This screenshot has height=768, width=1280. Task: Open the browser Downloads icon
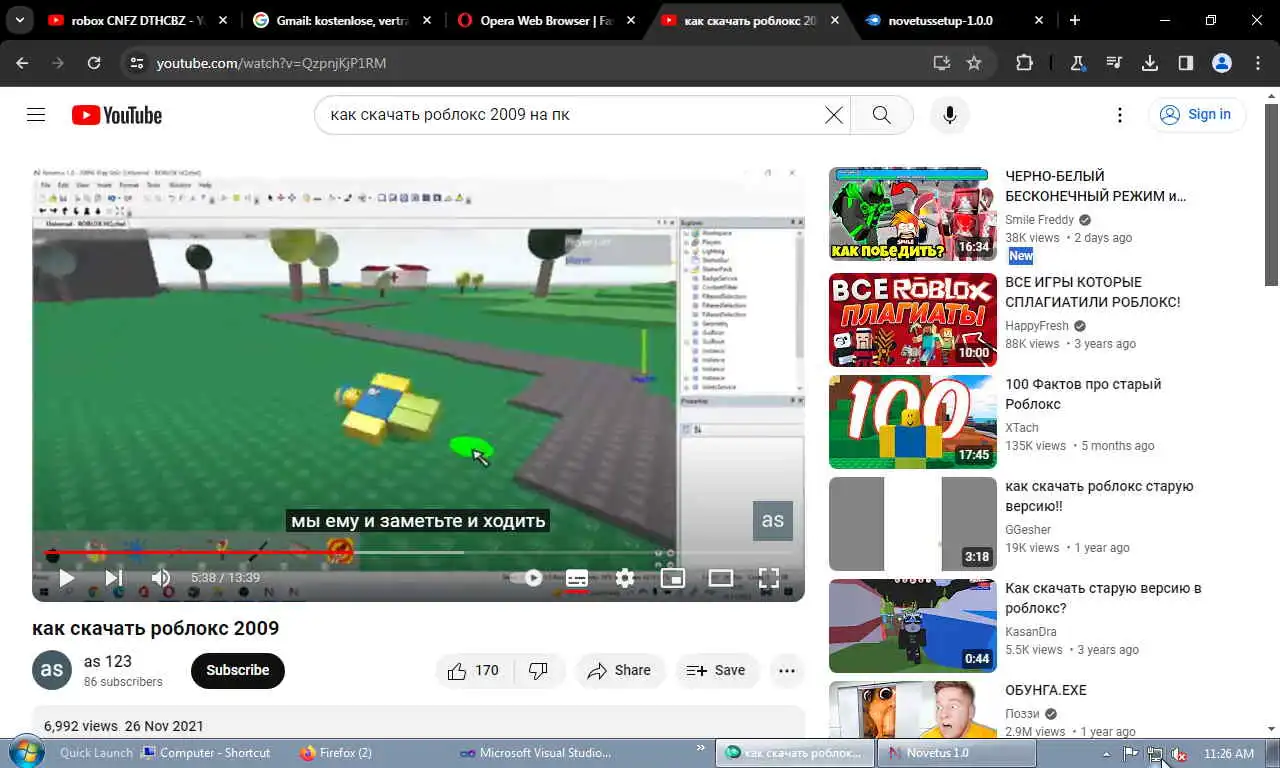pyautogui.click(x=1150, y=63)
